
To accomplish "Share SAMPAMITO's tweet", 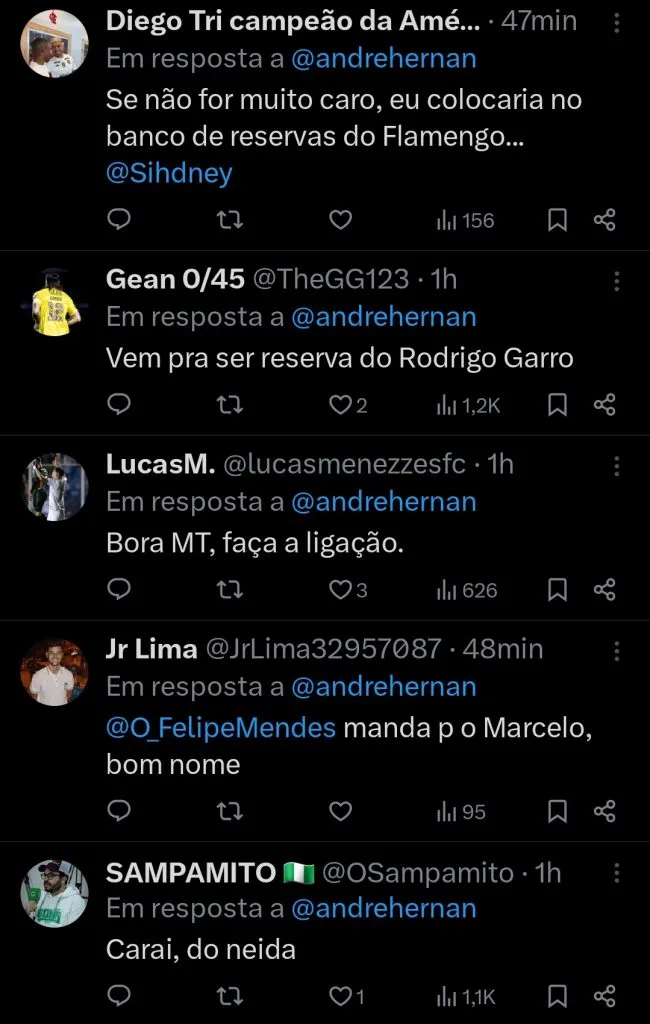I will (604, 996).
